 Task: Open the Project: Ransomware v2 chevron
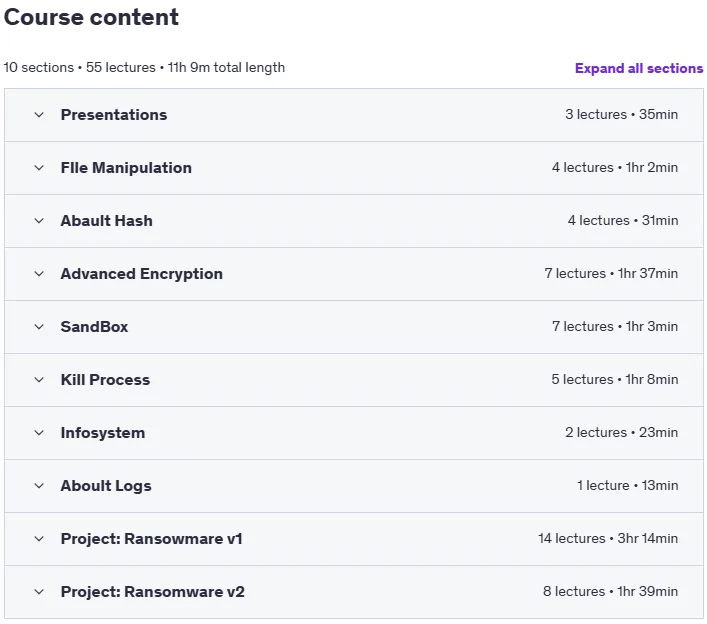coord(39,592)
